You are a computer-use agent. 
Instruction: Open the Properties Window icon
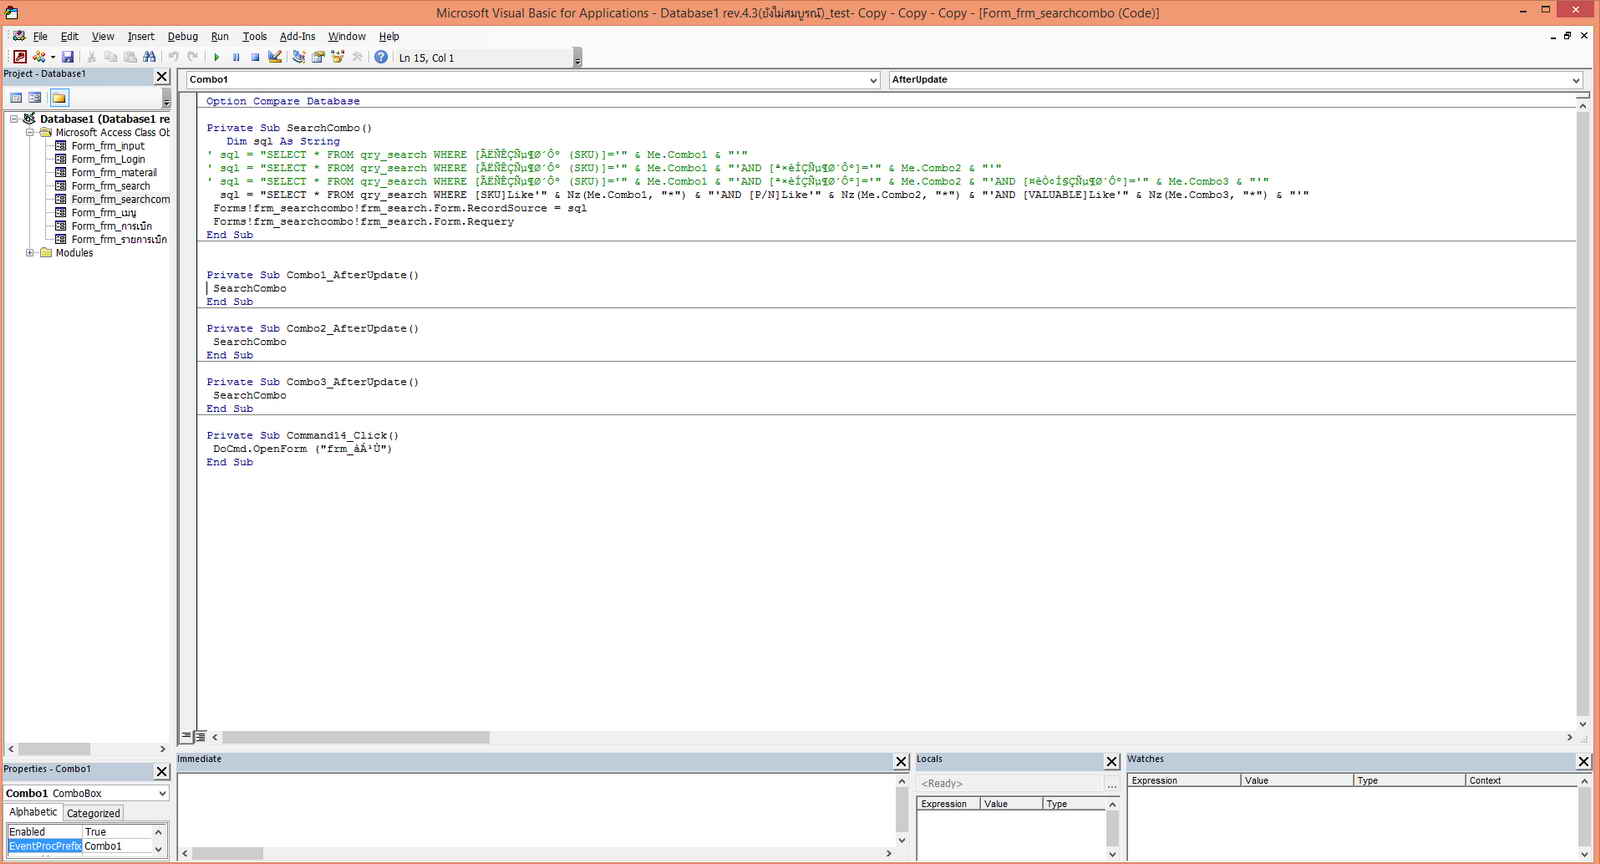(x=318, y=57)
